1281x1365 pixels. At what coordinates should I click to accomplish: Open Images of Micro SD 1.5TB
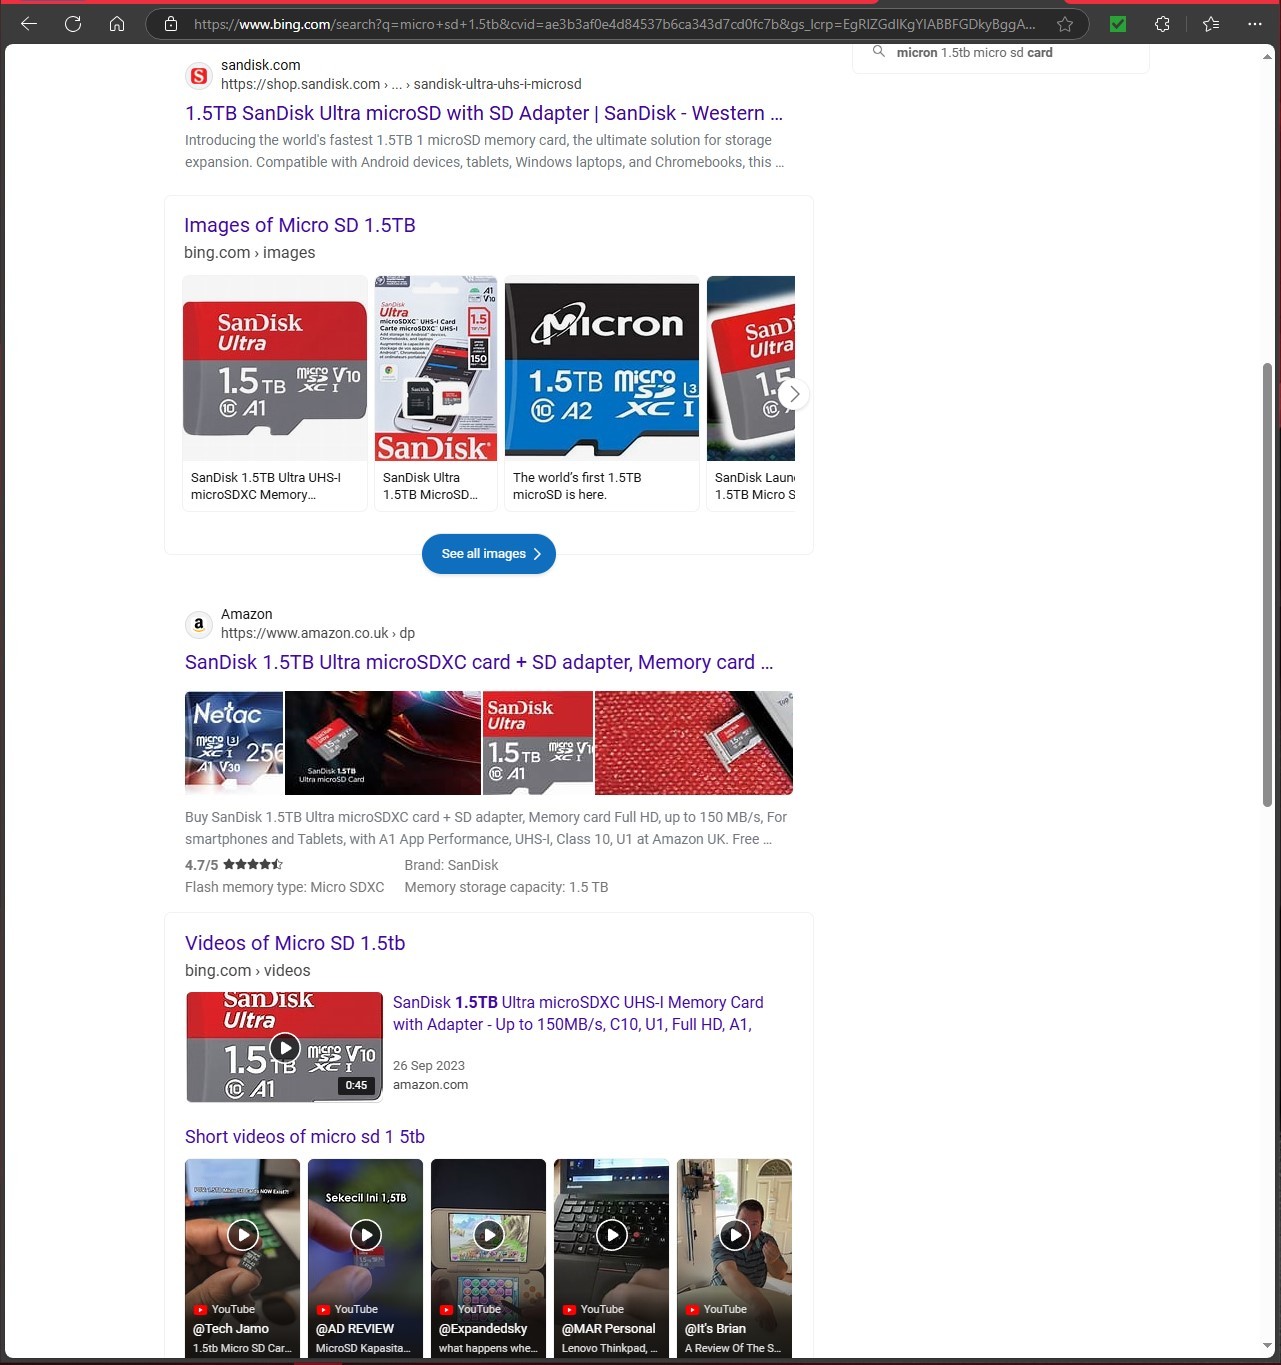[300, 225]
